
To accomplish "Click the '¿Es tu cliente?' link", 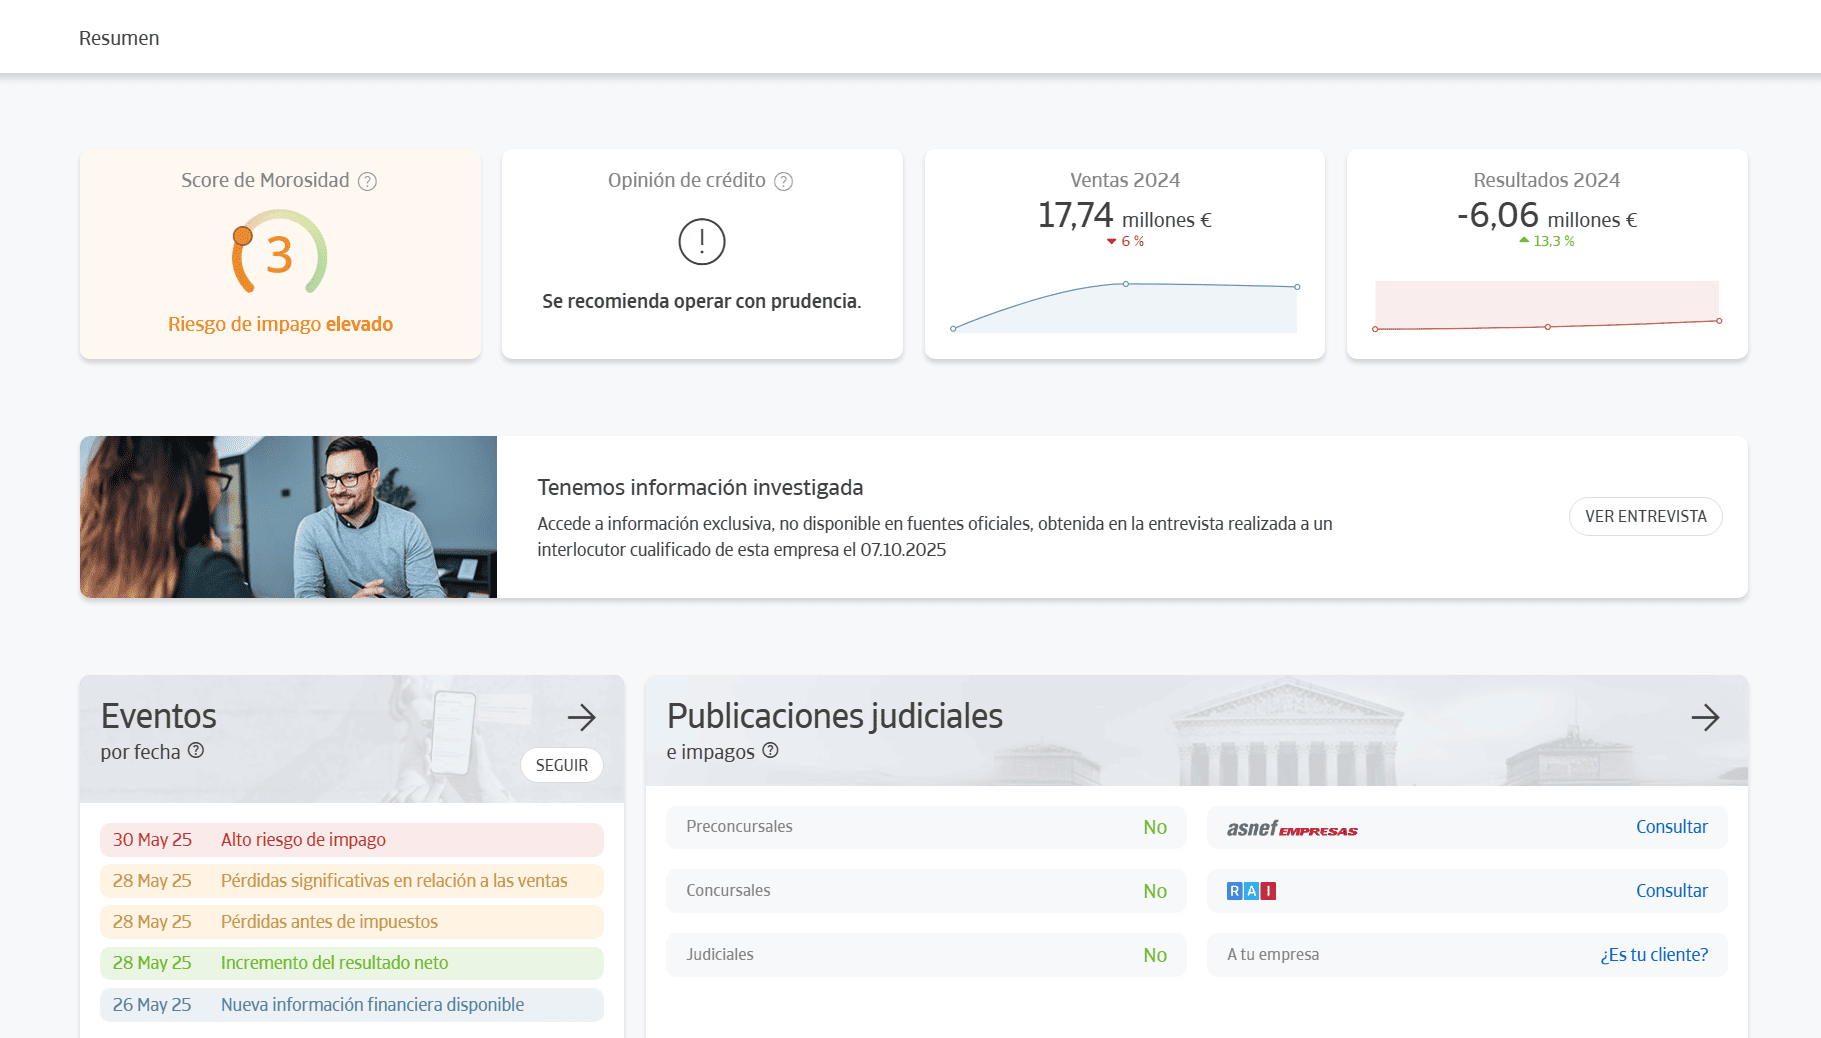I will tap(1654, 955).
